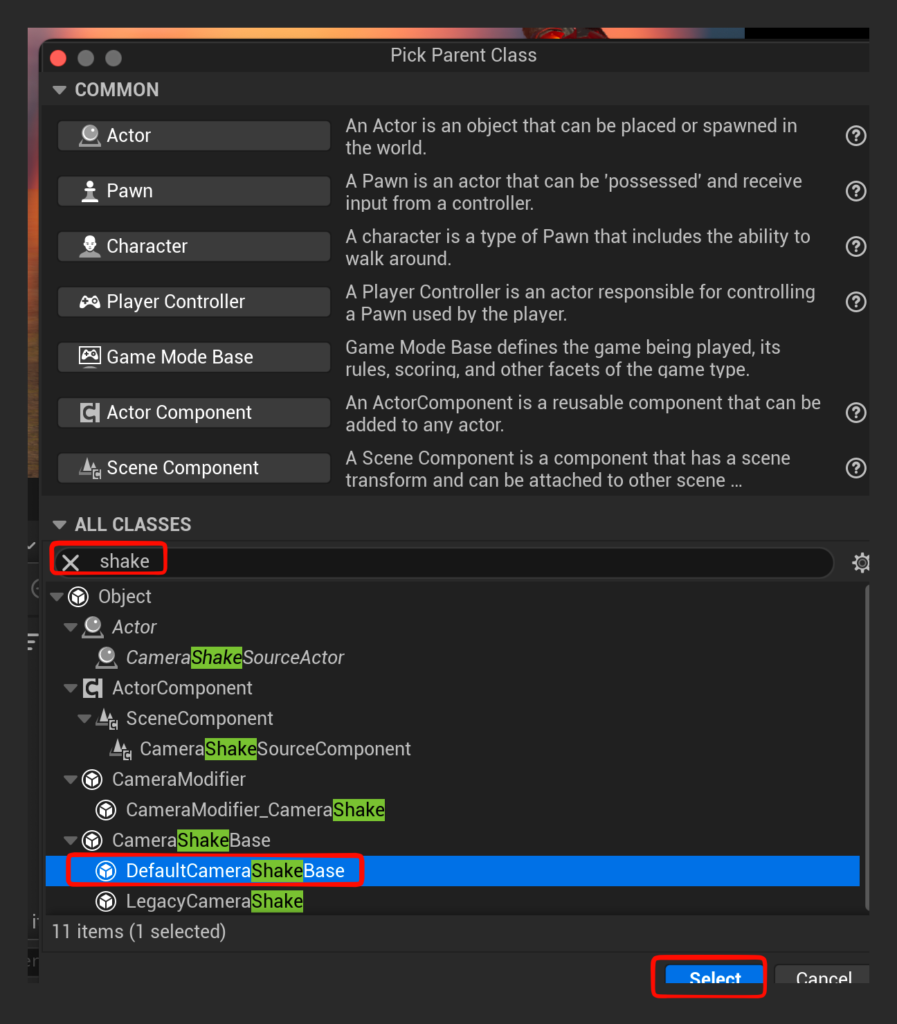The width and height of the screenshot is (897, 1024).
Task: Click the class search field containing shake
Action: coord(450,562)
